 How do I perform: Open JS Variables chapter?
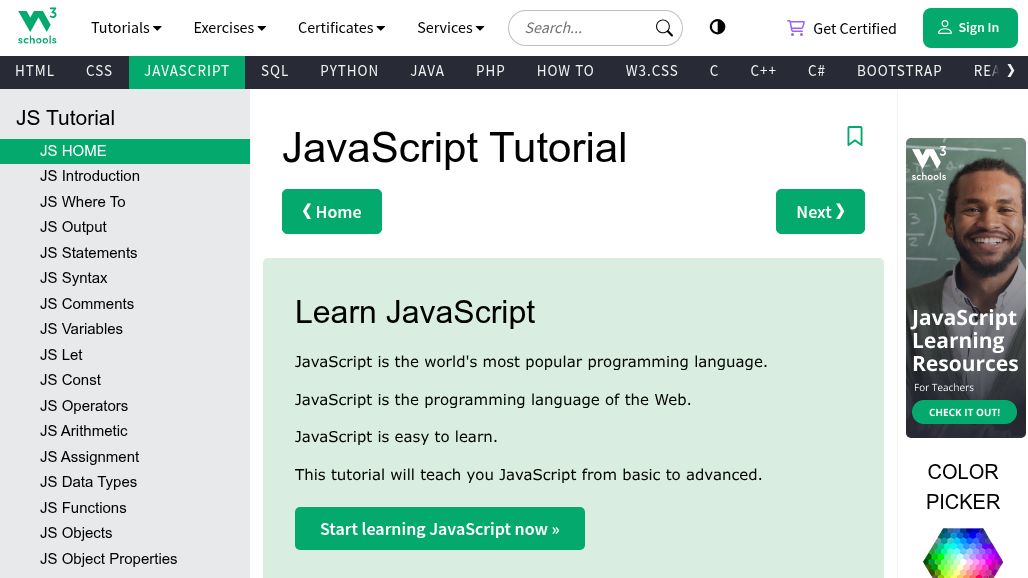click(x=125, y=330)
